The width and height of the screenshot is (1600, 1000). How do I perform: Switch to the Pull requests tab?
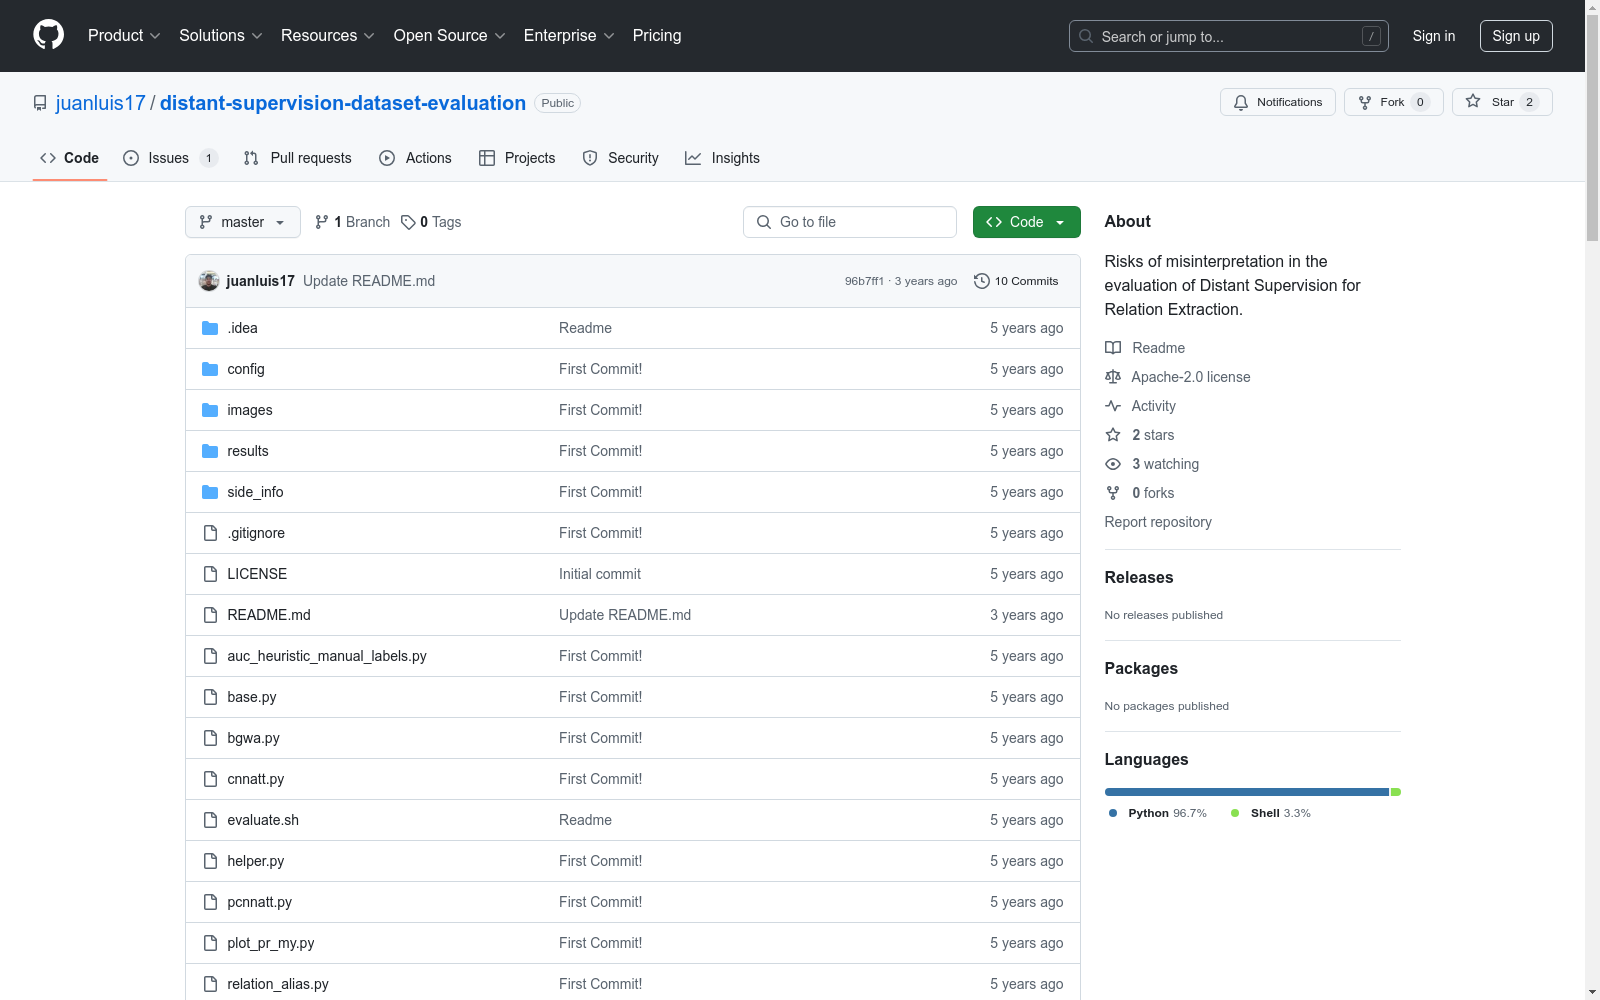pyautogui.click(x=298, y=158)
